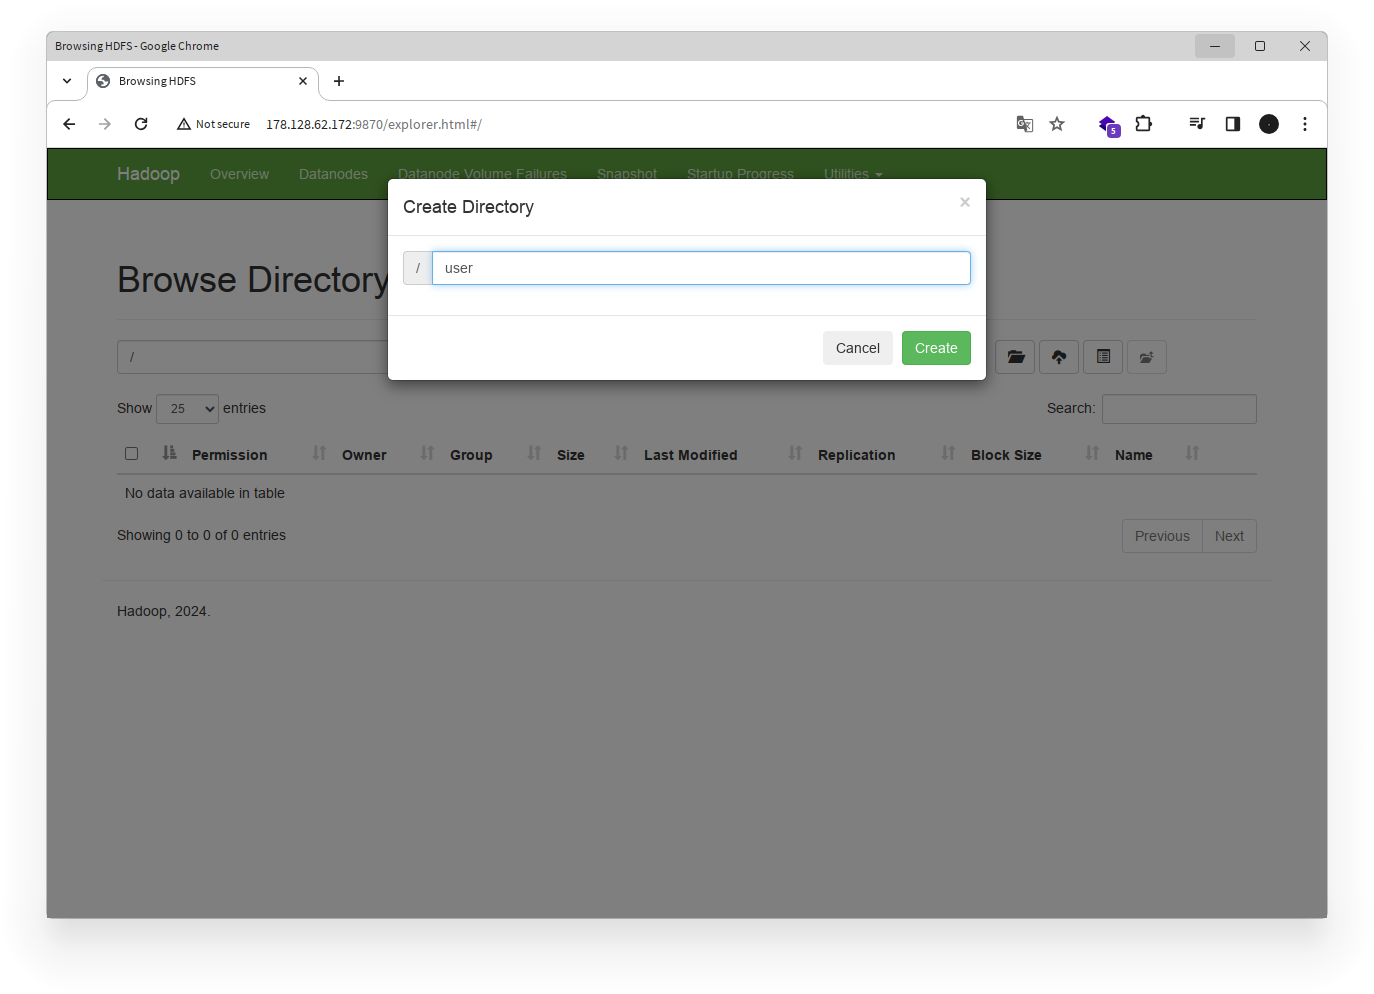
Task: Sort the table by Last Modified
Action: tap(690, 454)
